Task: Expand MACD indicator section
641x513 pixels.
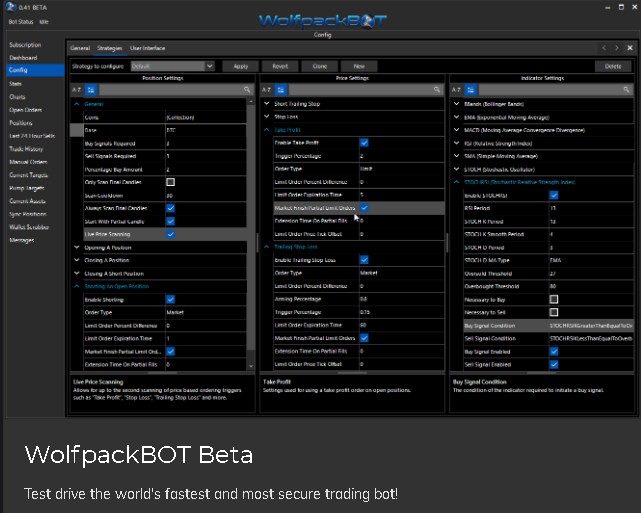Action: click(x=456, y=130)
